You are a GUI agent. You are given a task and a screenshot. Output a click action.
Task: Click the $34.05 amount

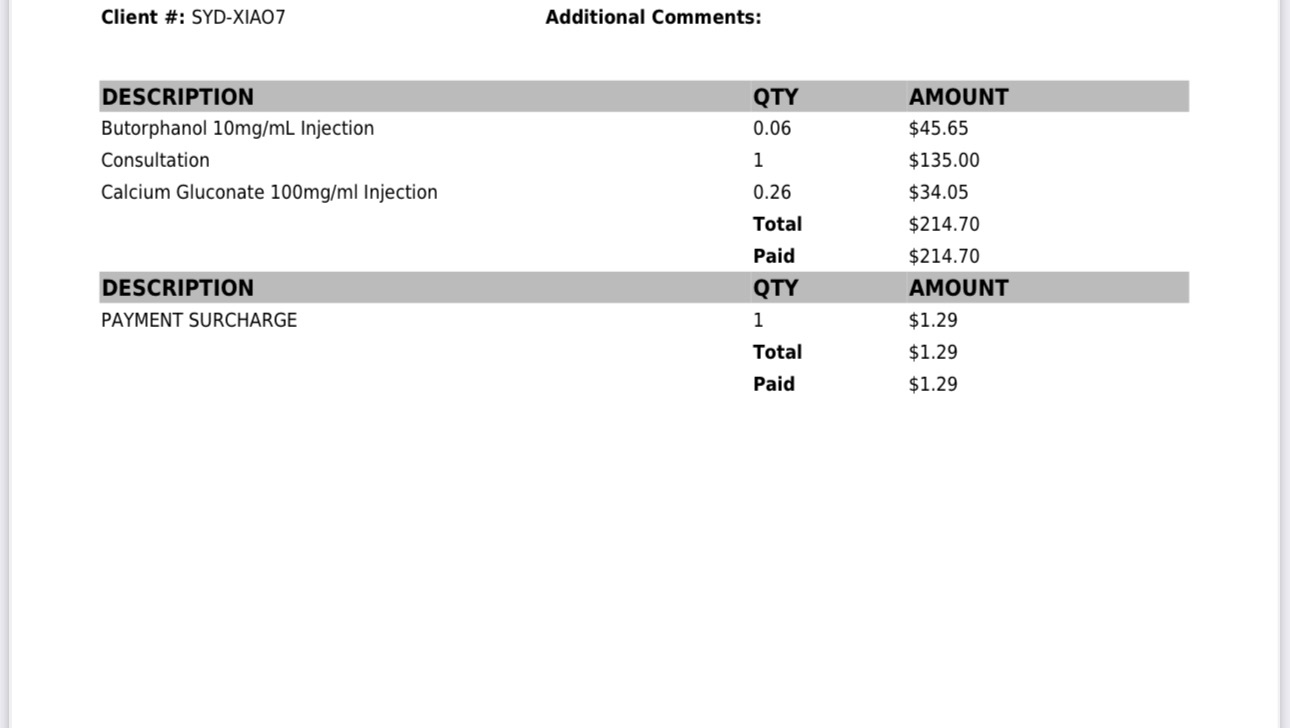pyautogui.click(x=938, y=192)
